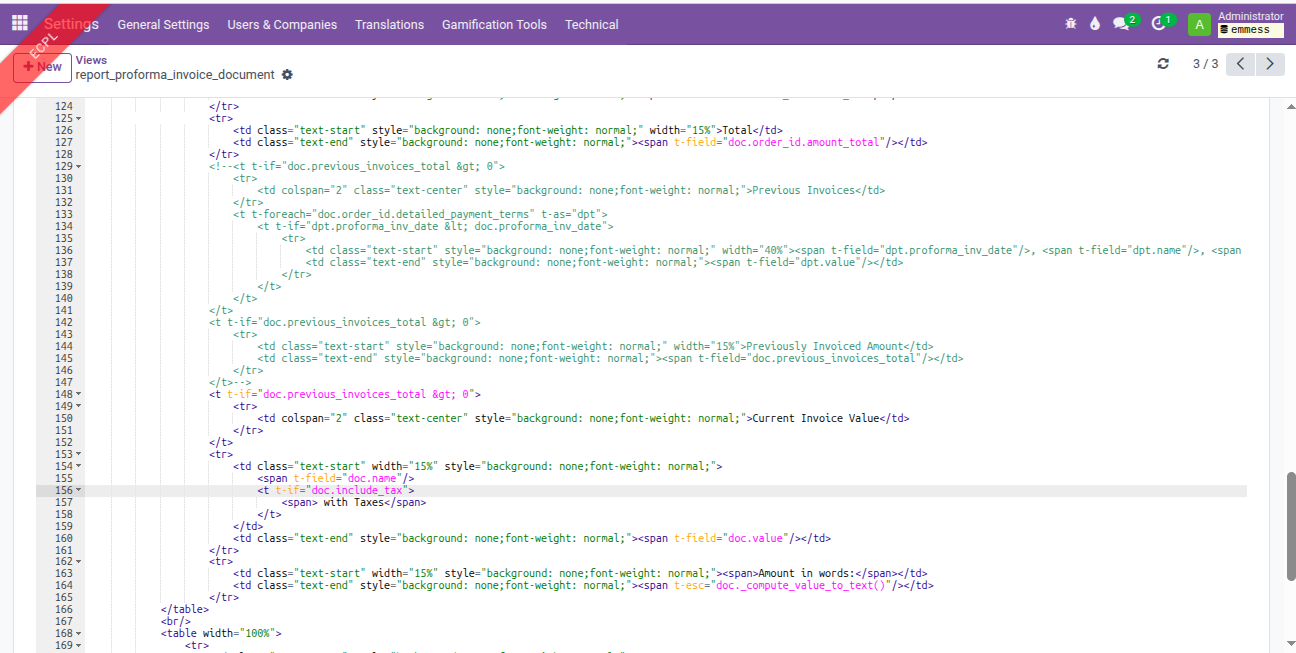Screen dimensions: 1296x653
Task: Go to the next record with the right arrow
Action: coord(1270,64)
